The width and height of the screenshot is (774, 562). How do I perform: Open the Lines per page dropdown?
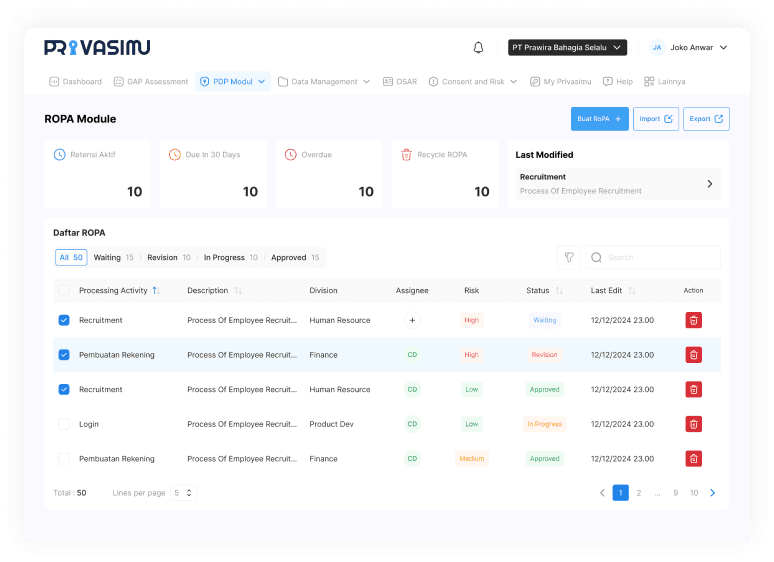[x=183, y=493]
